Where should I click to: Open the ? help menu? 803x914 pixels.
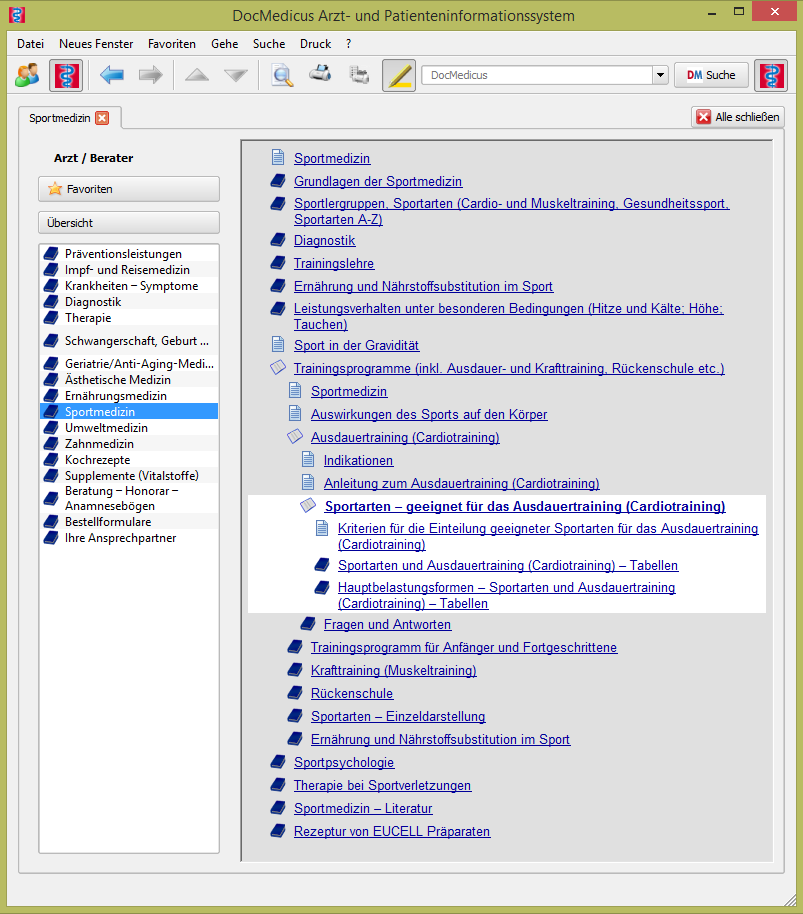[348, 44]
